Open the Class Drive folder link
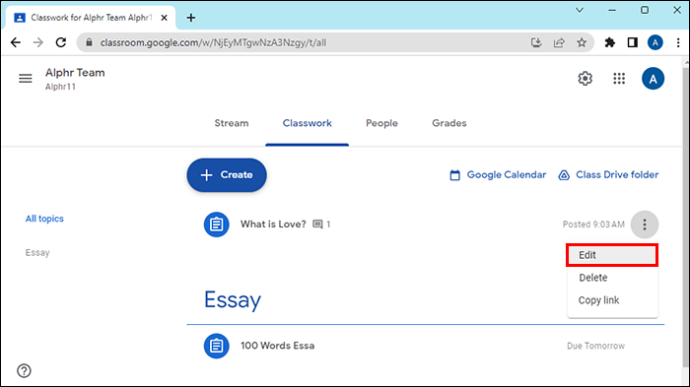Image resolution: width=690 pixels, height=387 pixels. pos(609,175)
